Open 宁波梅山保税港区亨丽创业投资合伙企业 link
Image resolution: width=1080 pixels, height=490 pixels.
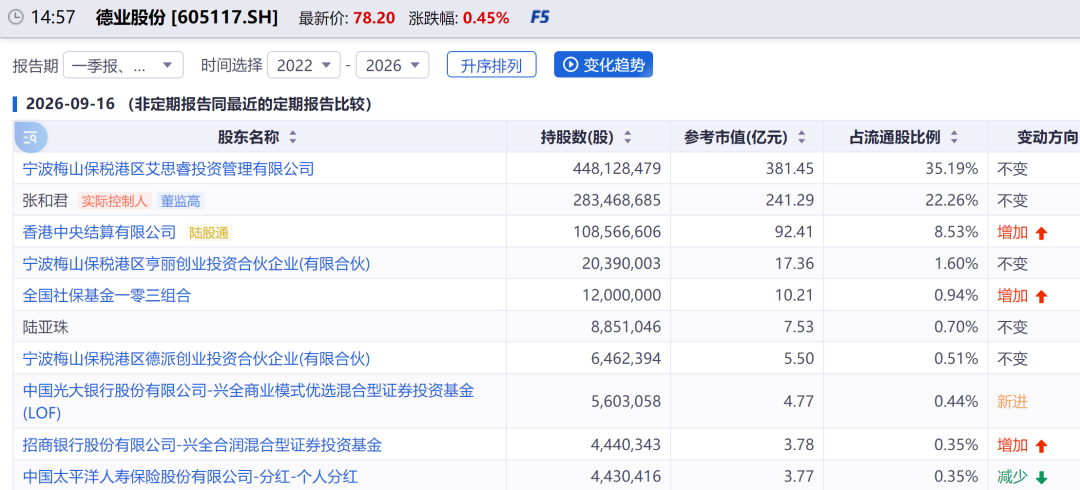pos(196,263)
